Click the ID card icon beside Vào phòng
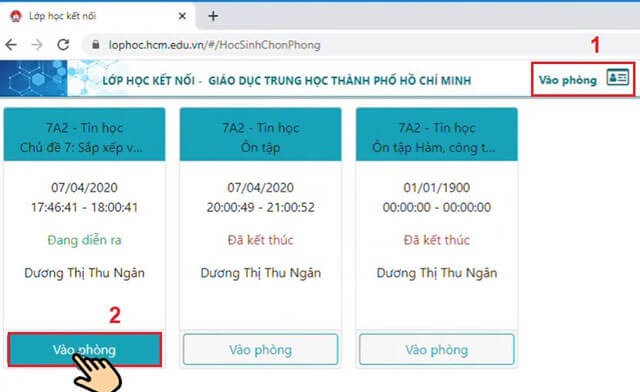Viewport: 640px width, 392px height. [x=618, y=77]
